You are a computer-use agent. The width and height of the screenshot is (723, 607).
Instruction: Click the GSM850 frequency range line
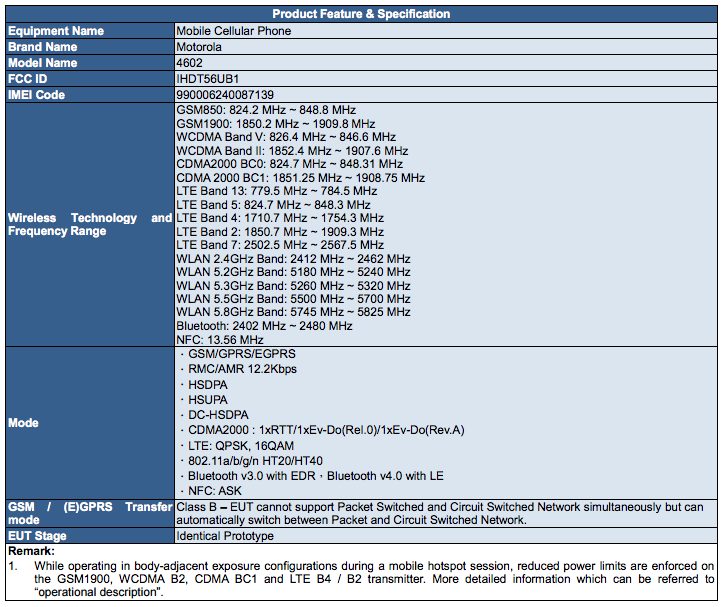(266, 109)
